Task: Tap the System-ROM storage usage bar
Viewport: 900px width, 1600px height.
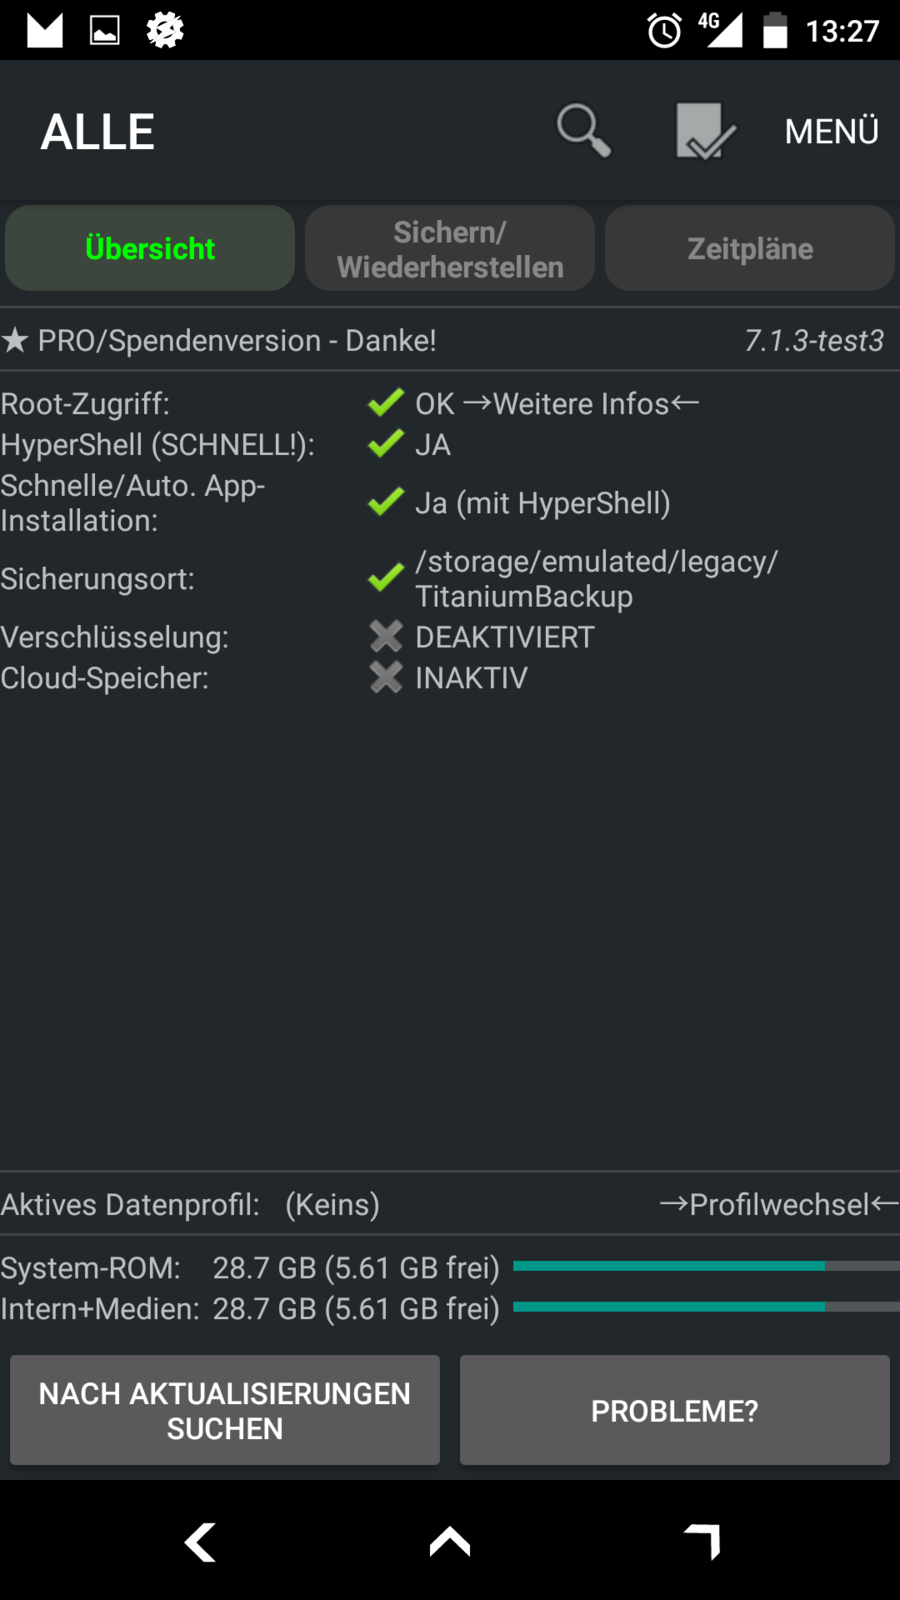Action: pyautogui.click(x=706, y=1266)
